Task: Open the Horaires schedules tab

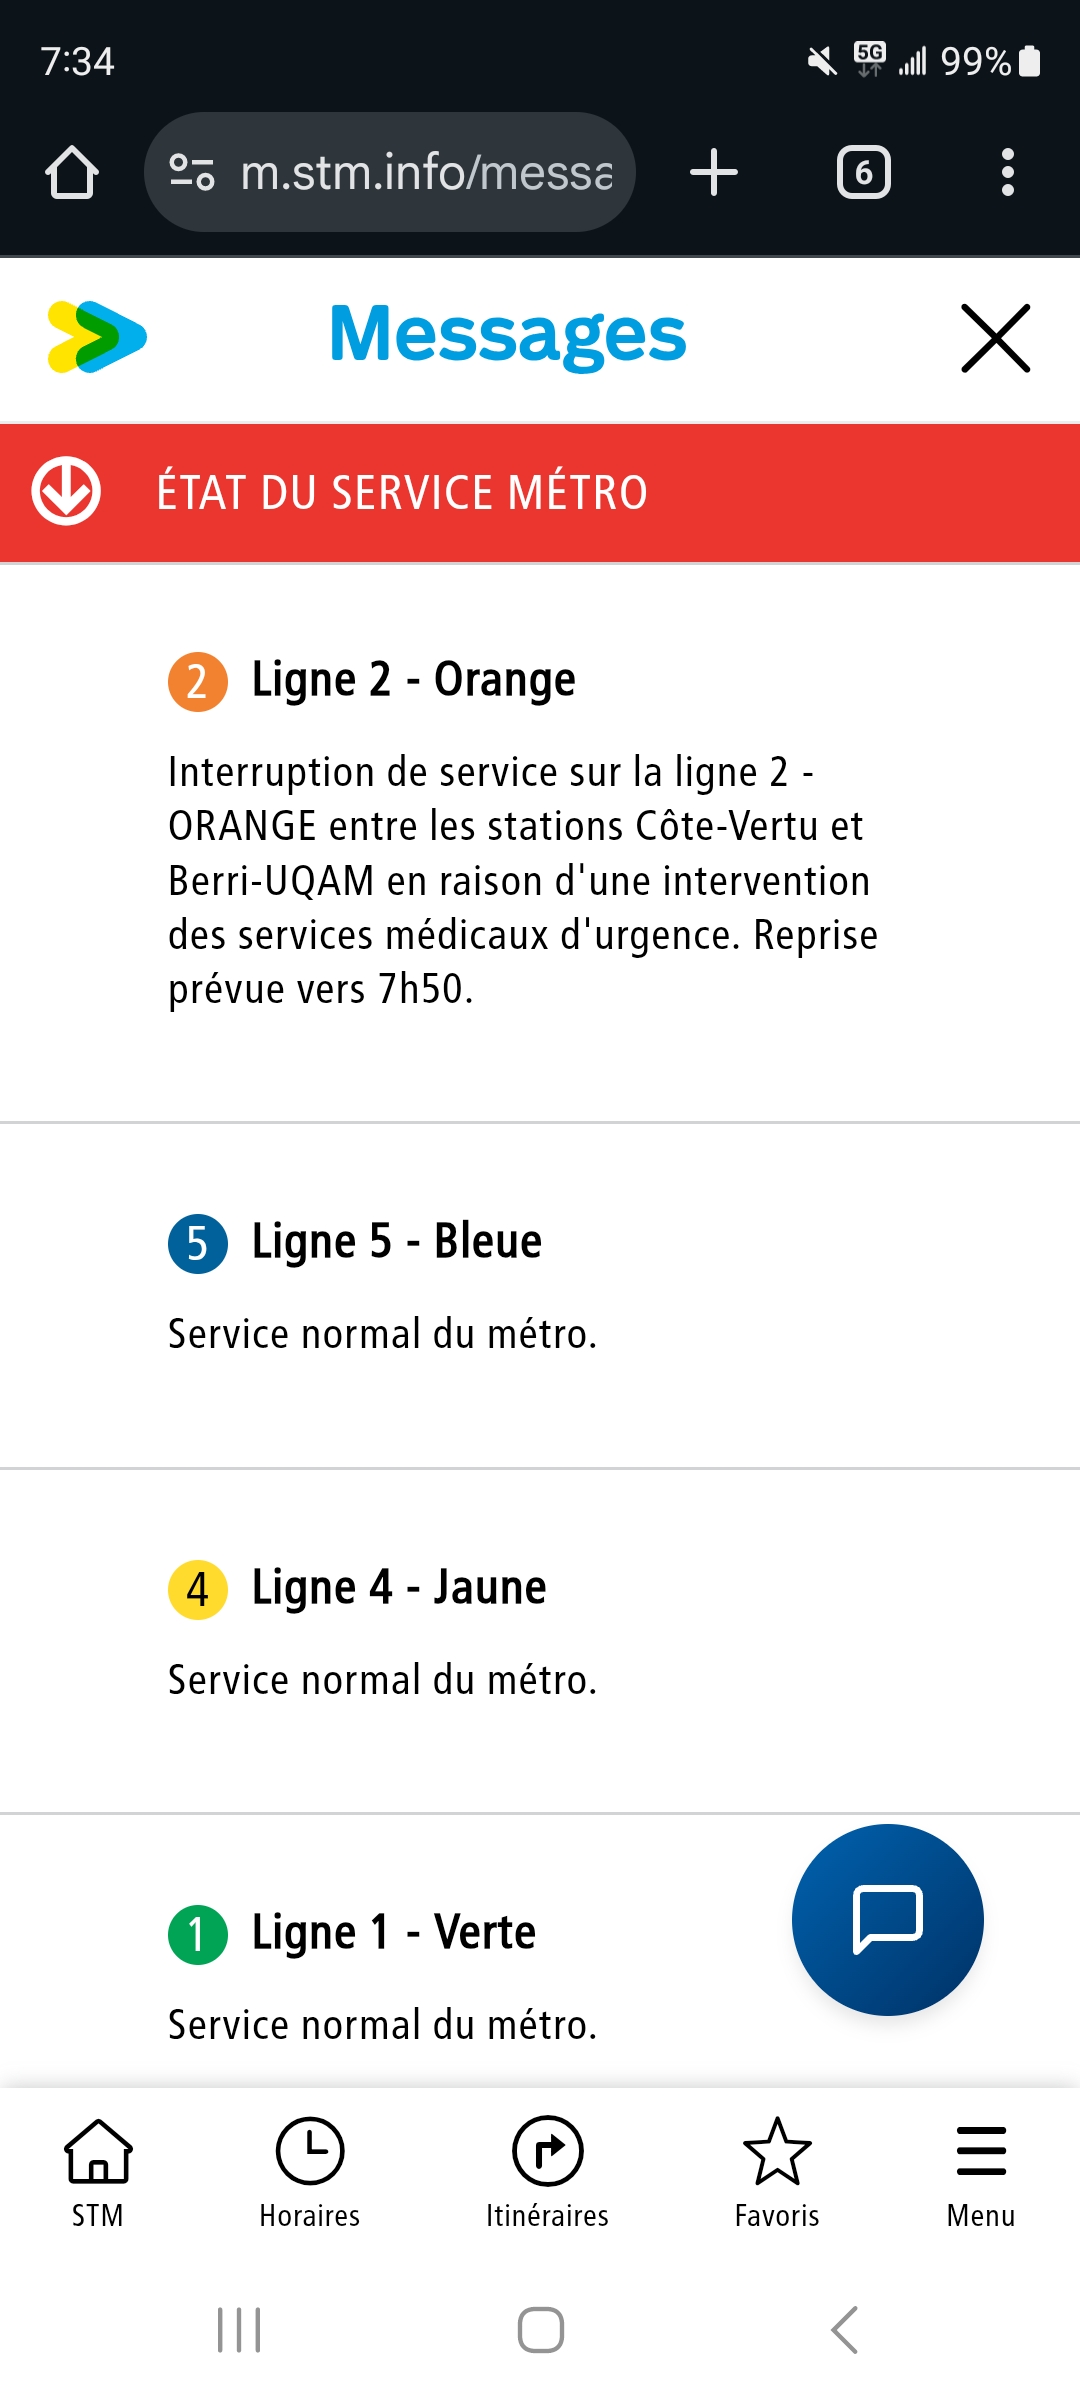Action: [x=310, y=2172]
